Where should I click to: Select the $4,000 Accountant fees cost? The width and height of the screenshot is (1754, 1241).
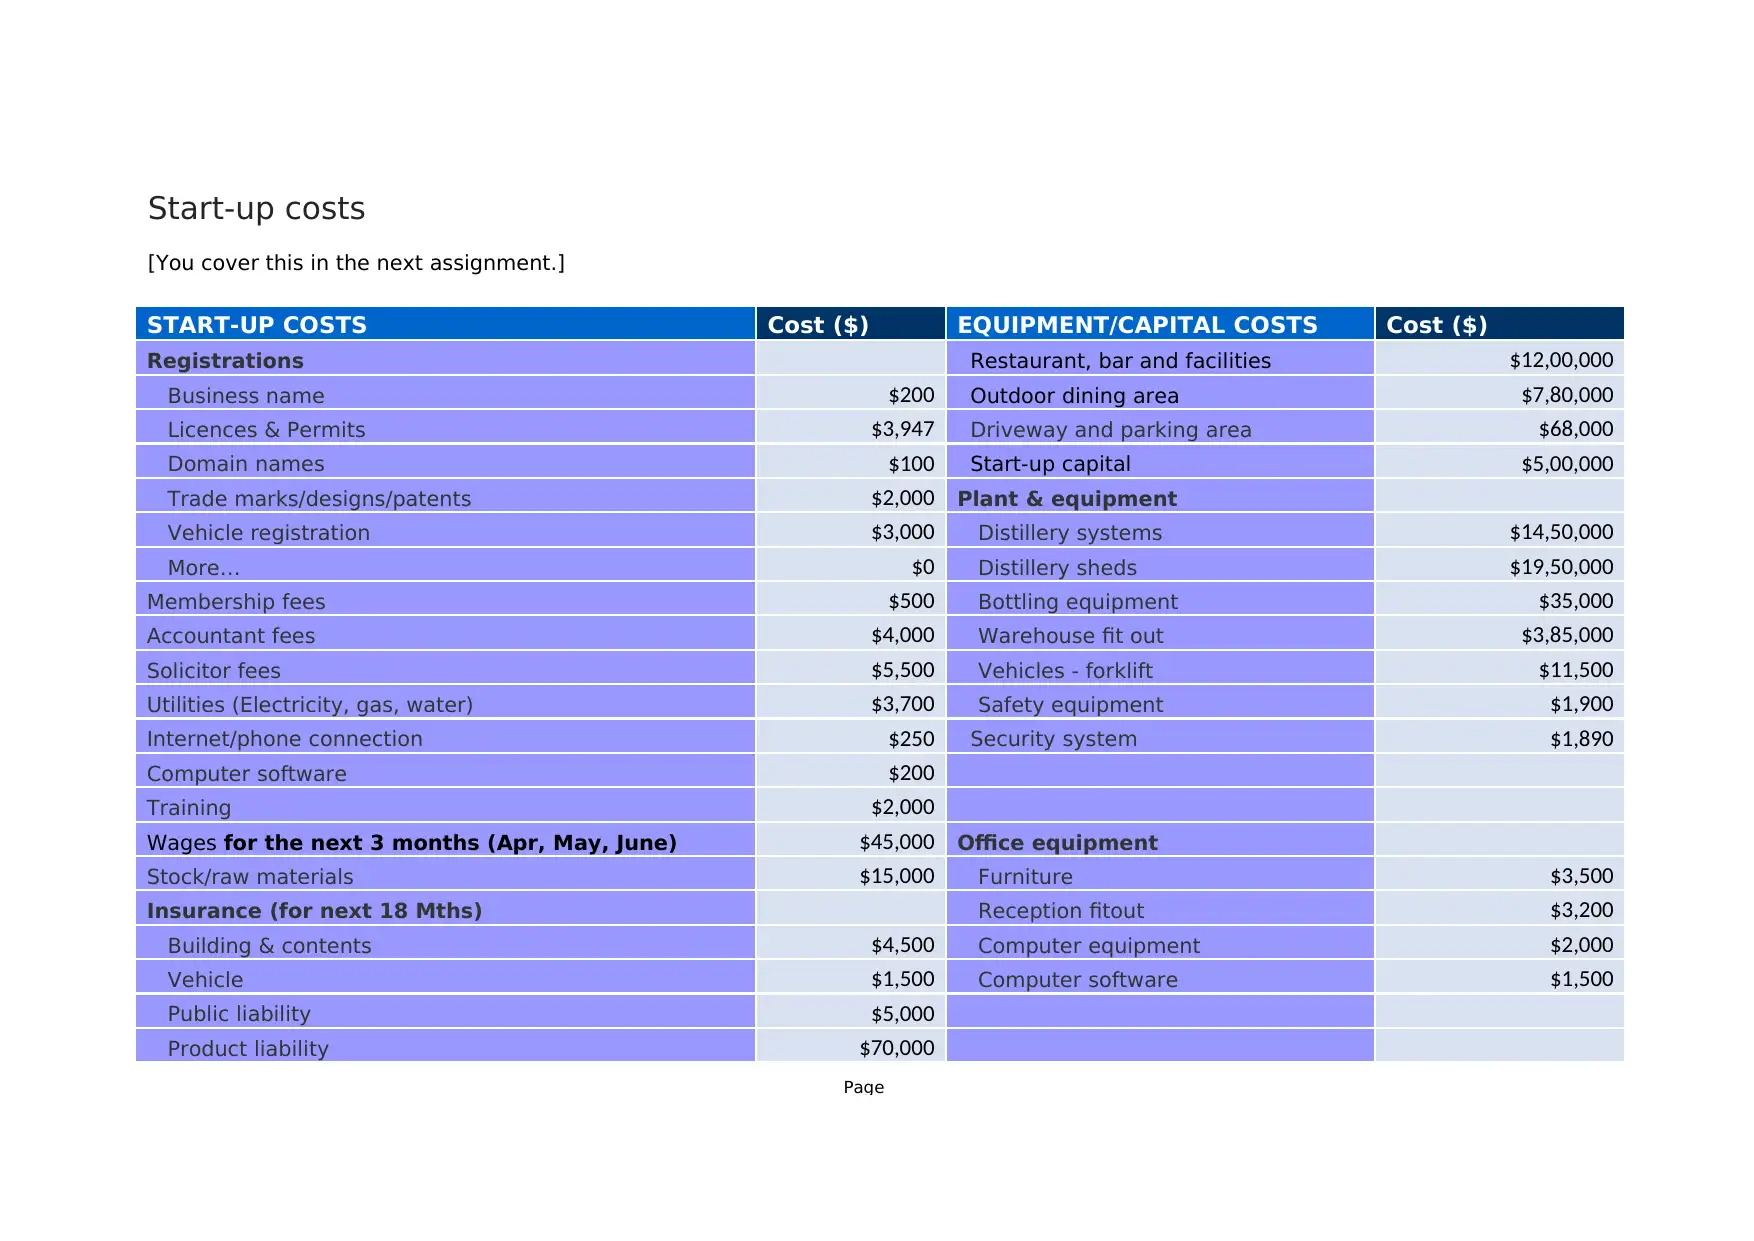pyautogui.click(x=902, y=635)
